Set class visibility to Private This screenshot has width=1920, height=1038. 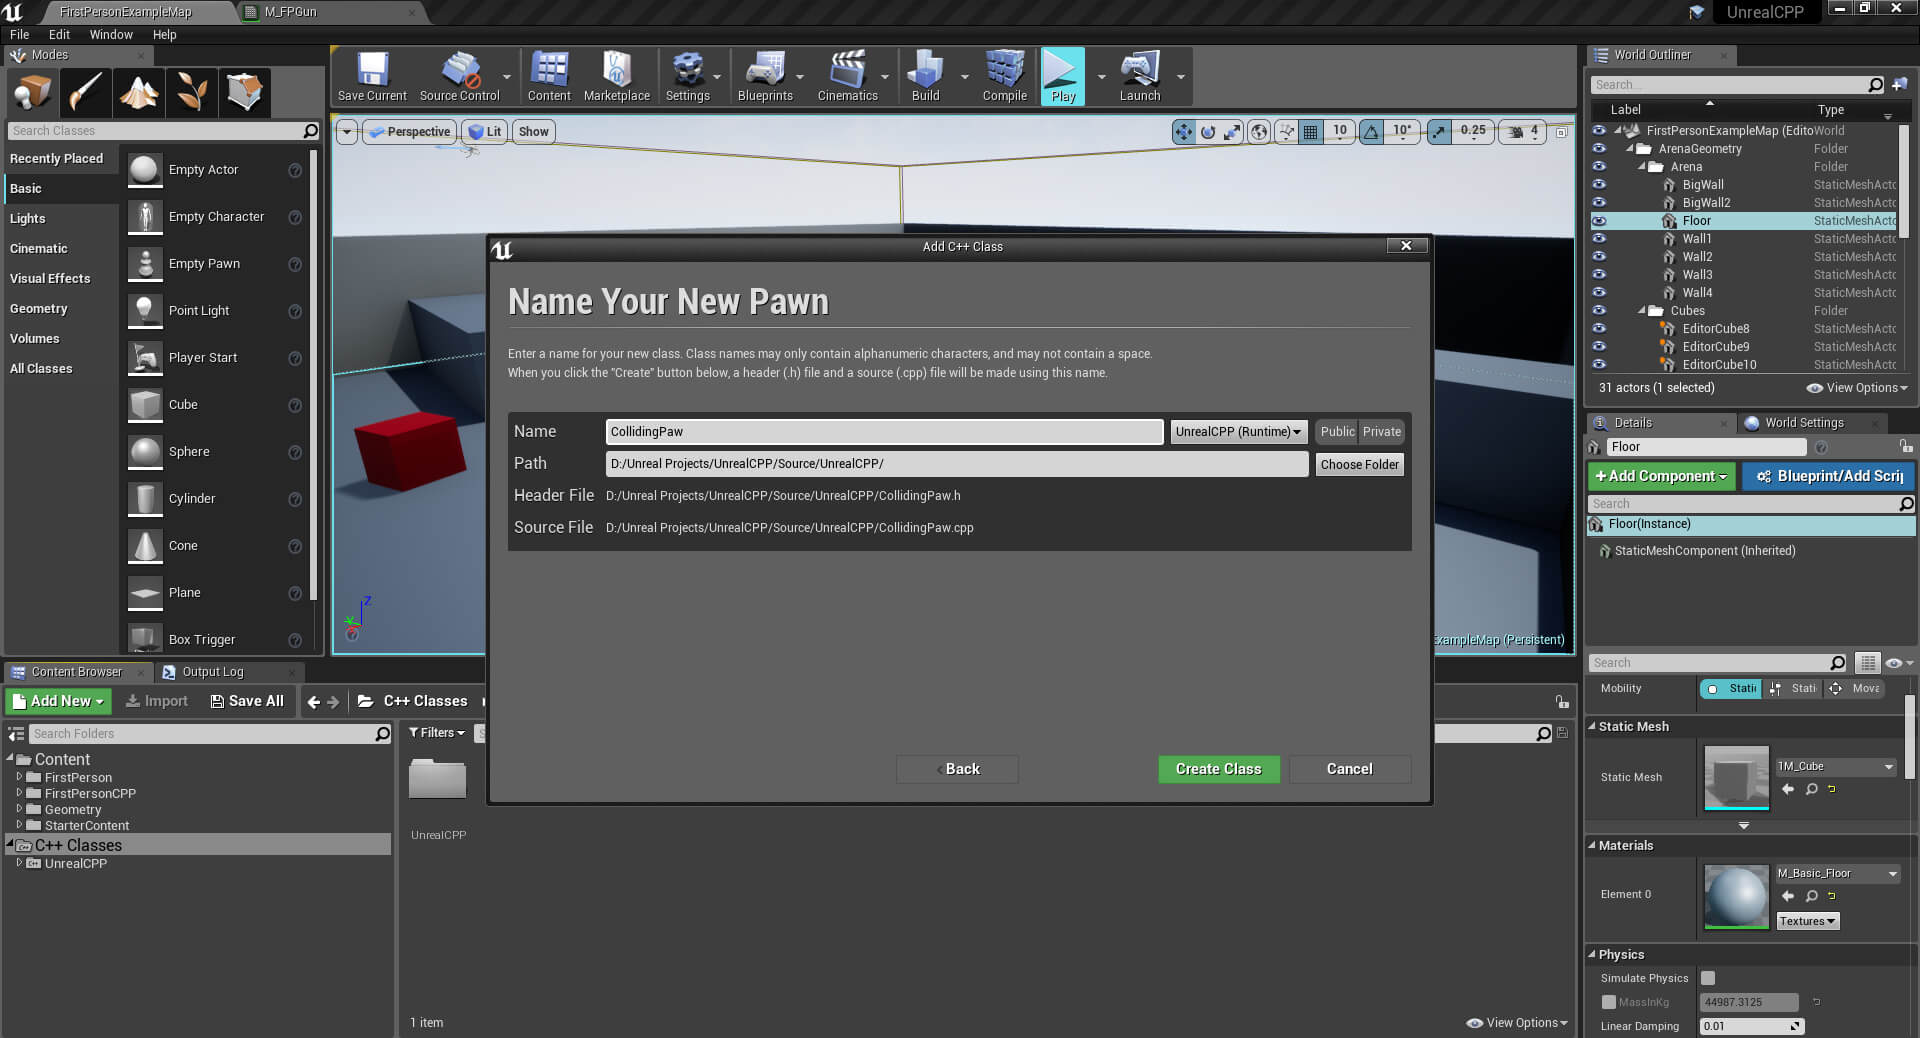click(x=1382, y=432)
